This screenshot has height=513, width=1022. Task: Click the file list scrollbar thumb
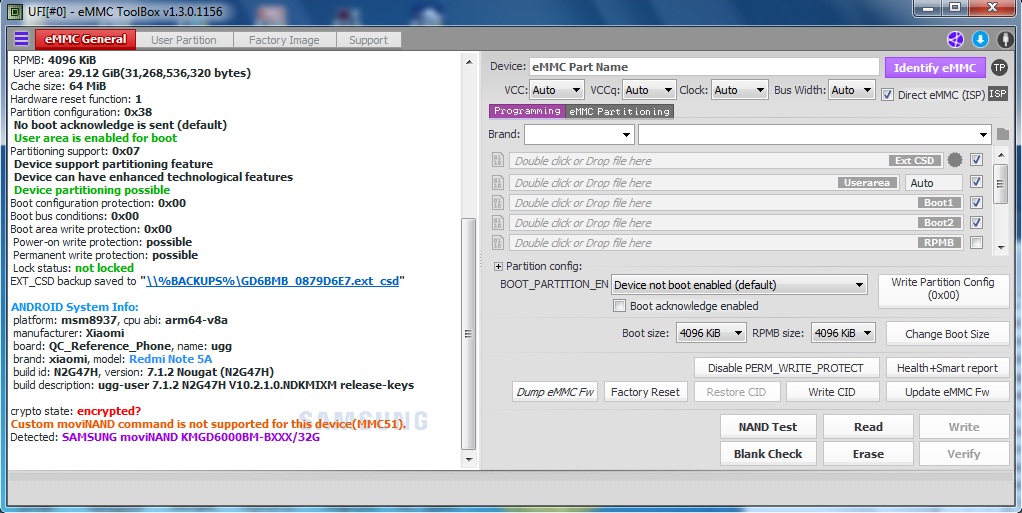tap(1000, 184)
